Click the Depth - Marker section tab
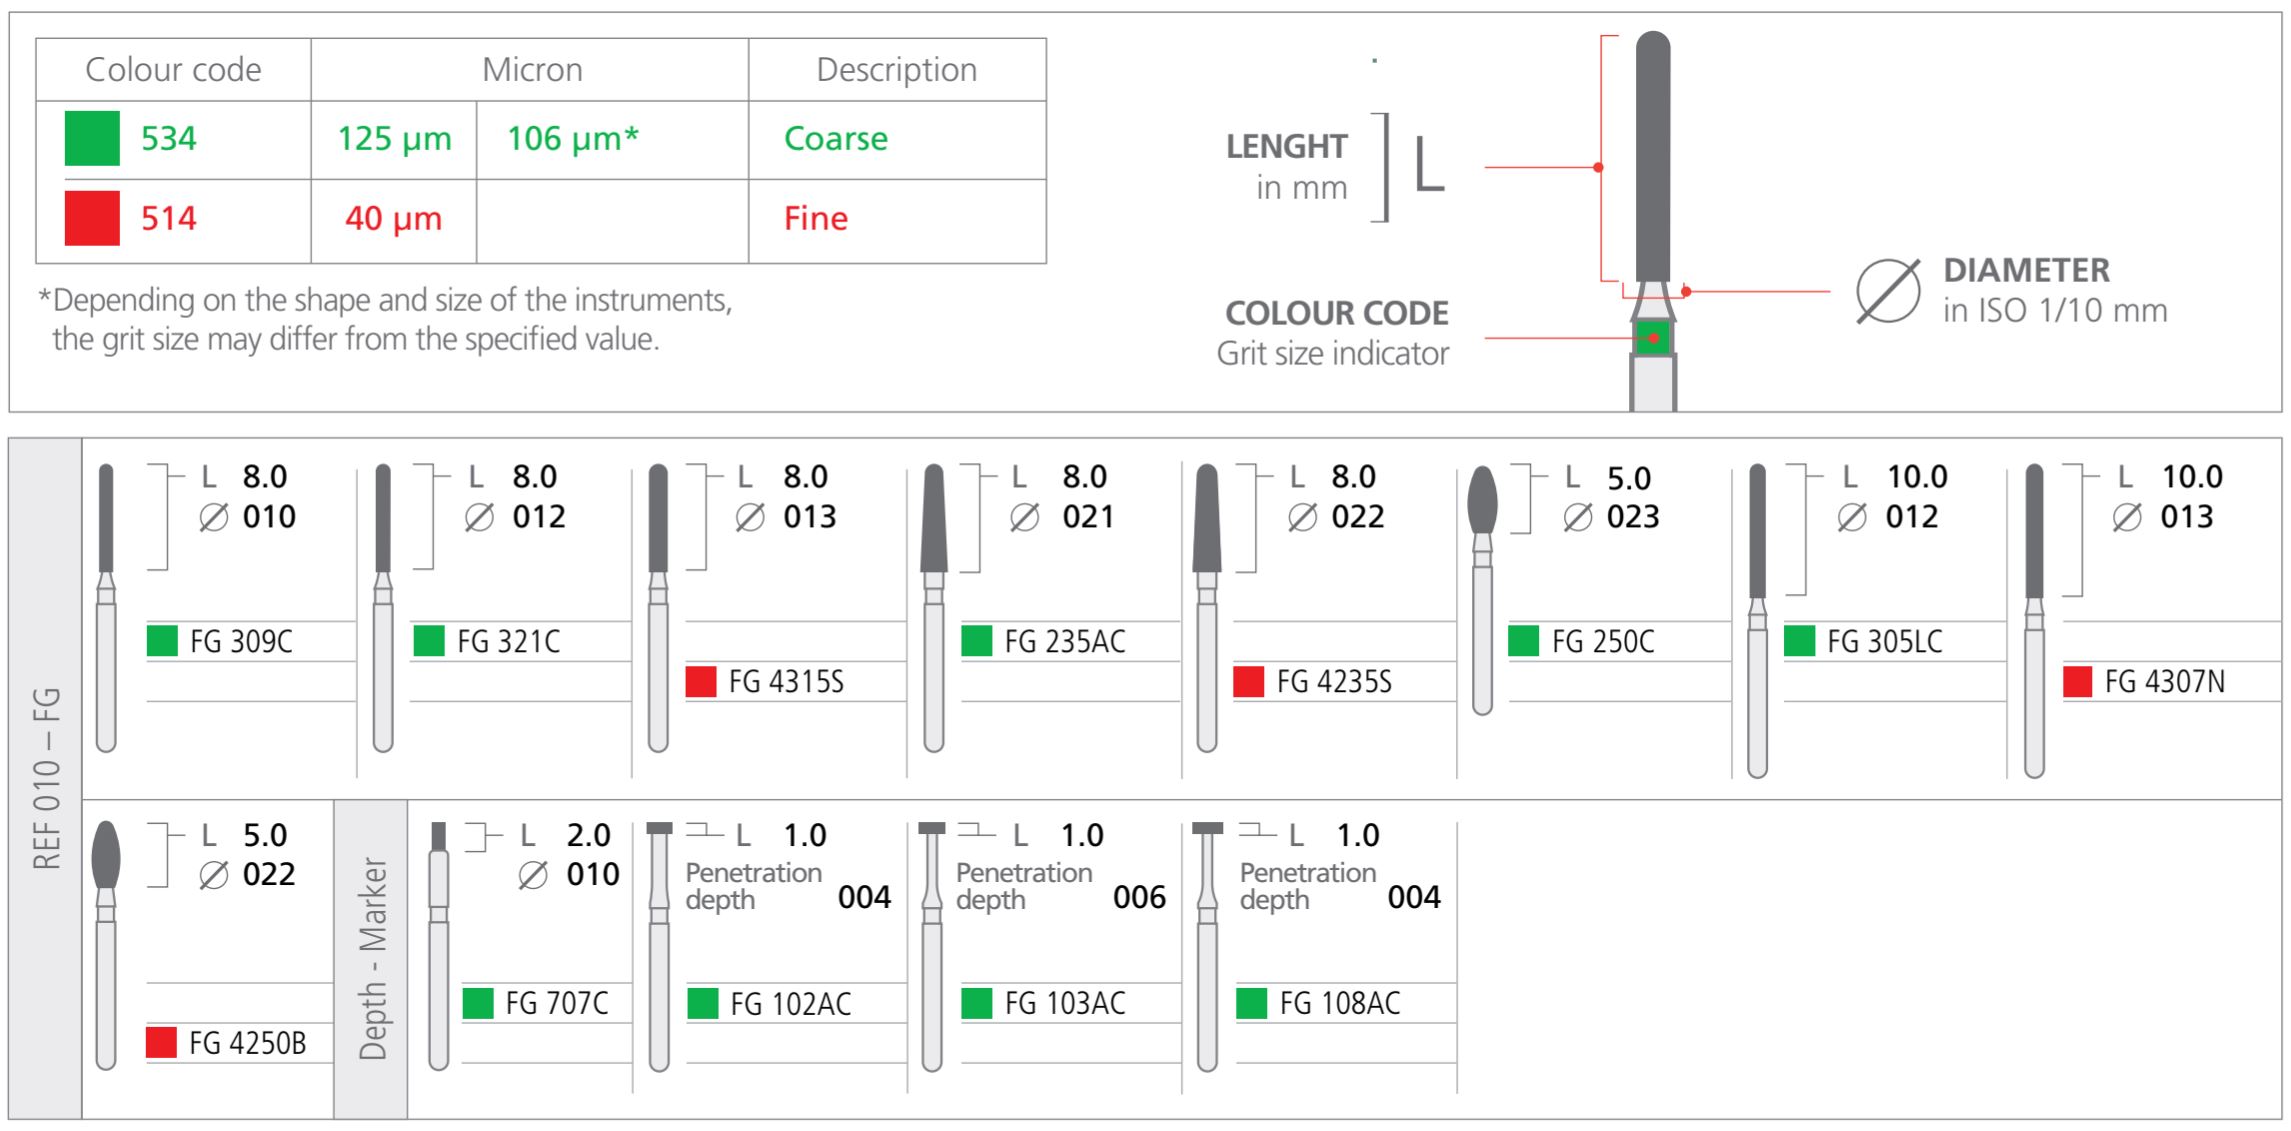Viewport: 2291px width, 1131px height. (372, 958)
